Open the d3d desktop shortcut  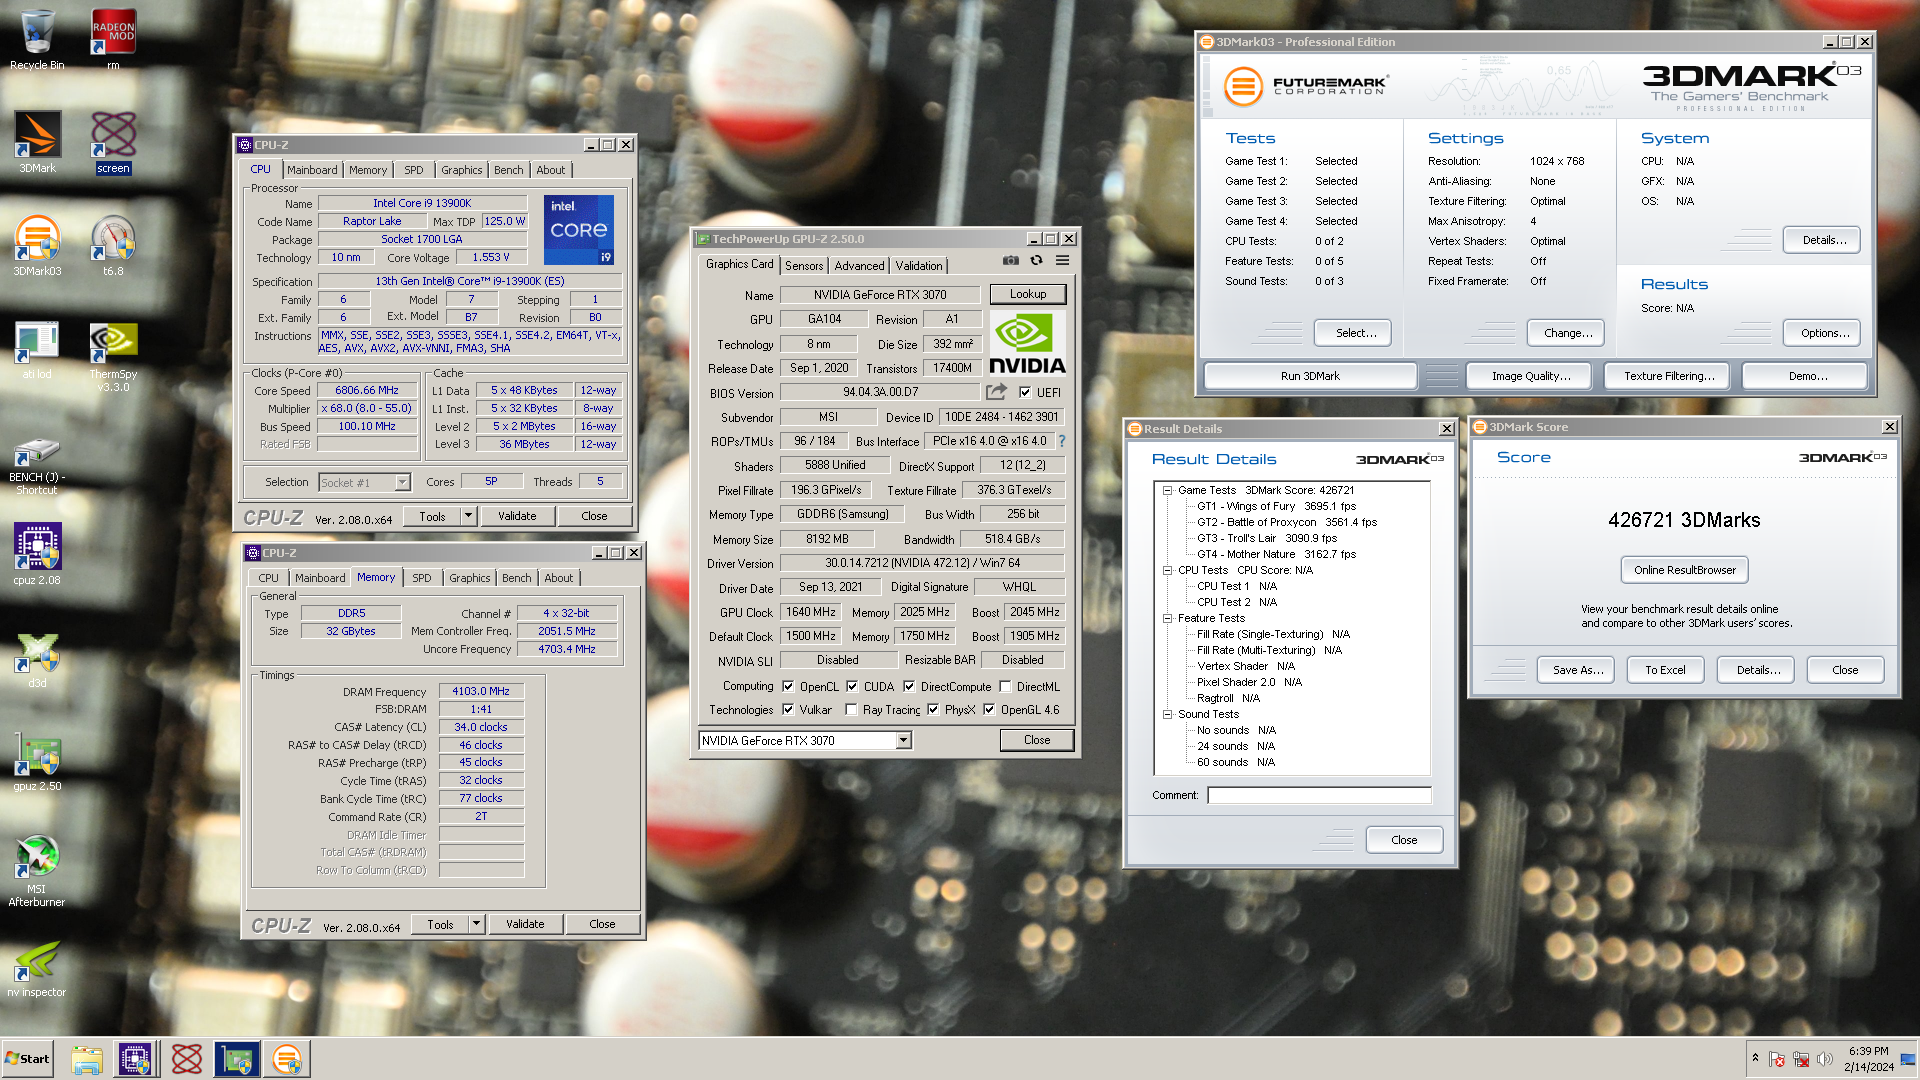pos(37,658)
